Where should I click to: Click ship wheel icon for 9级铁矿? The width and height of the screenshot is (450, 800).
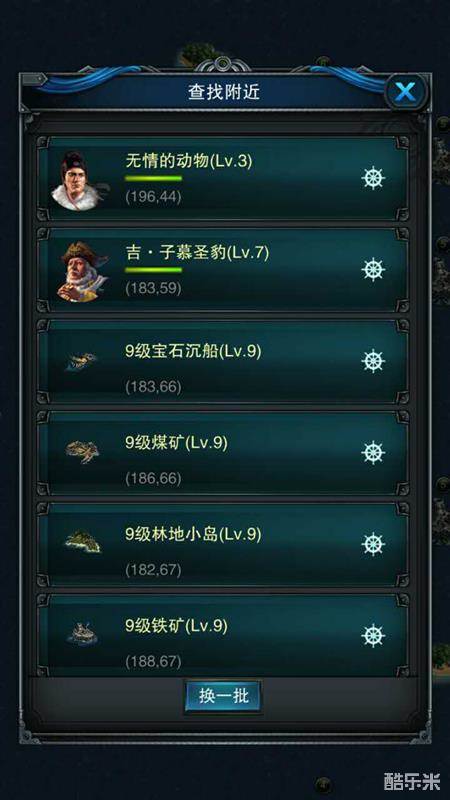(x=373, y=636)
